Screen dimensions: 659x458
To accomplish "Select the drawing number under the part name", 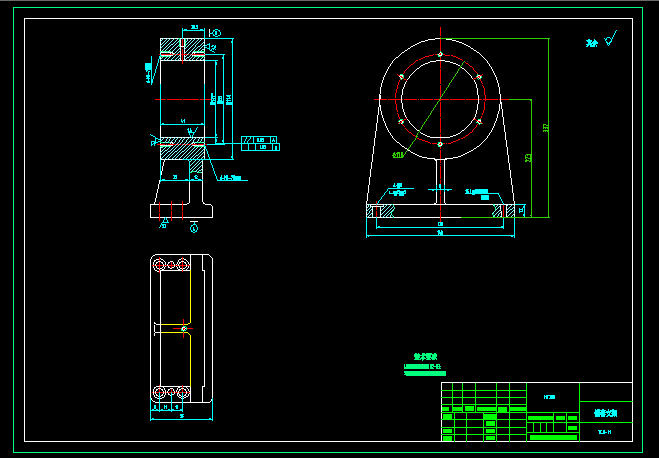I will [605, 432].
